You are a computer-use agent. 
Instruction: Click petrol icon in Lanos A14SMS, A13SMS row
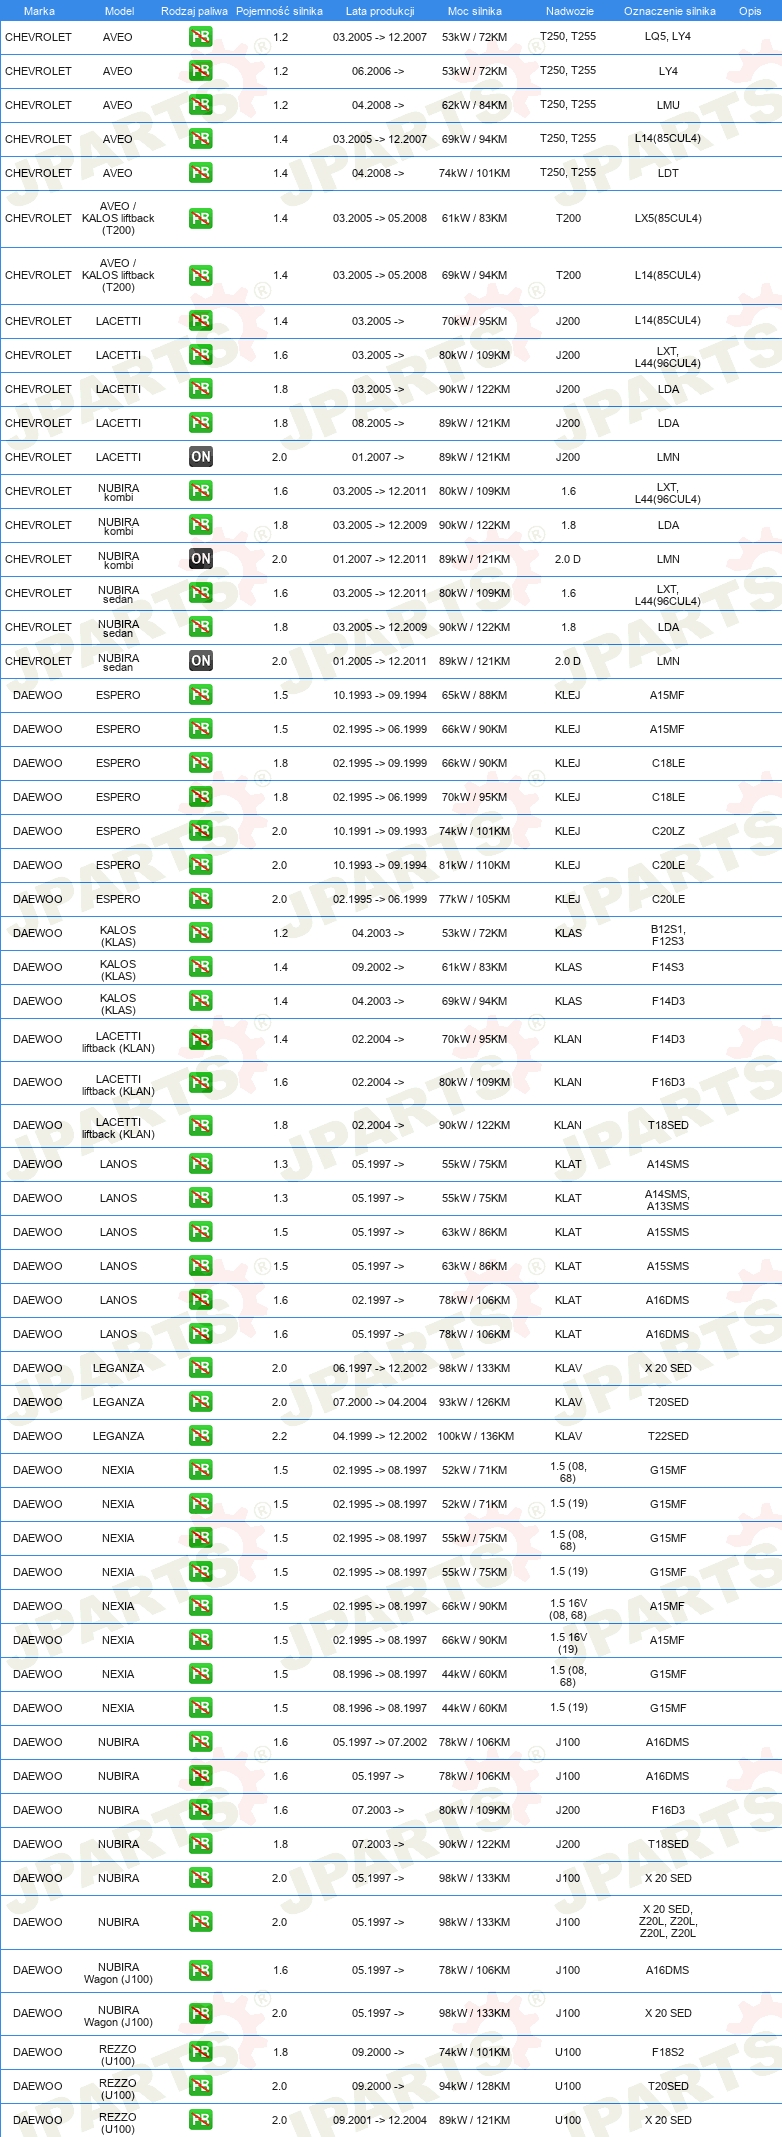[201, 1198]
